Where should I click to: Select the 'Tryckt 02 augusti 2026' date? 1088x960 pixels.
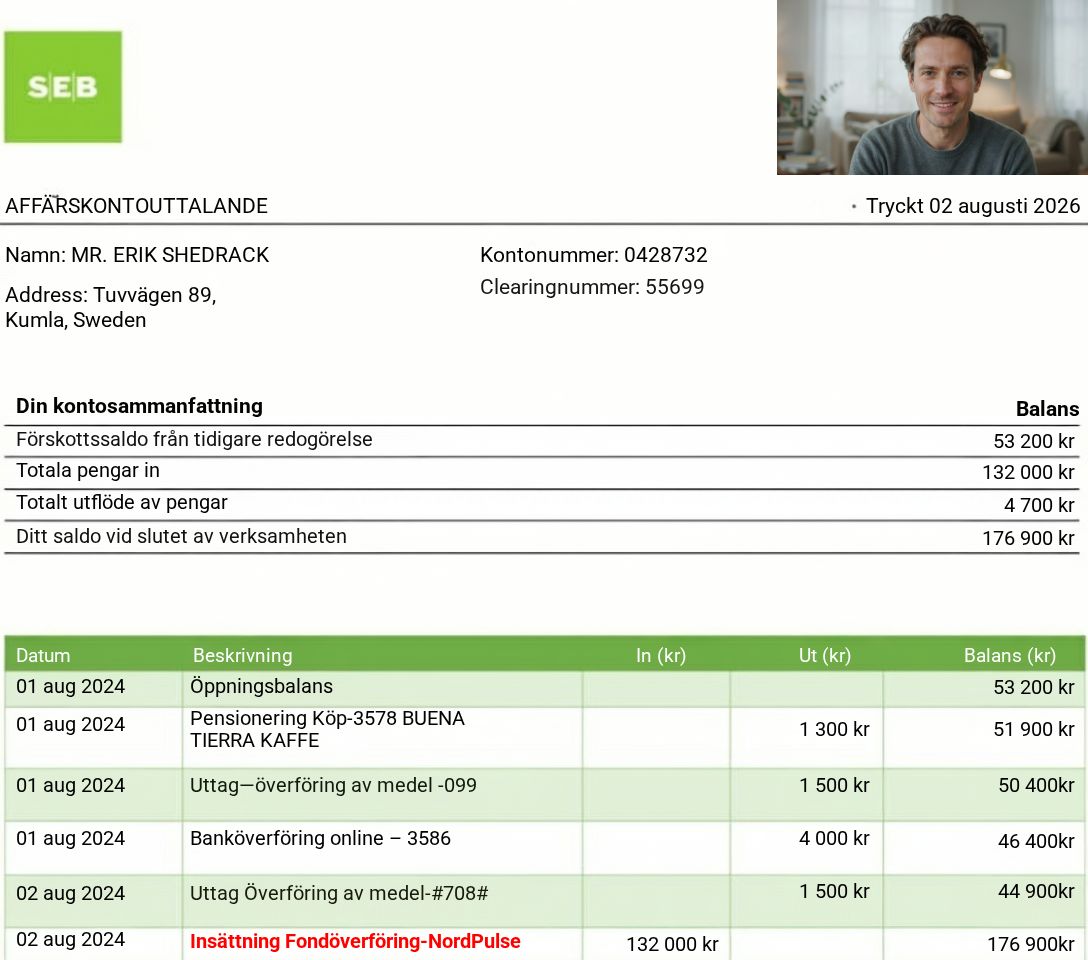[x=973, y=206]
